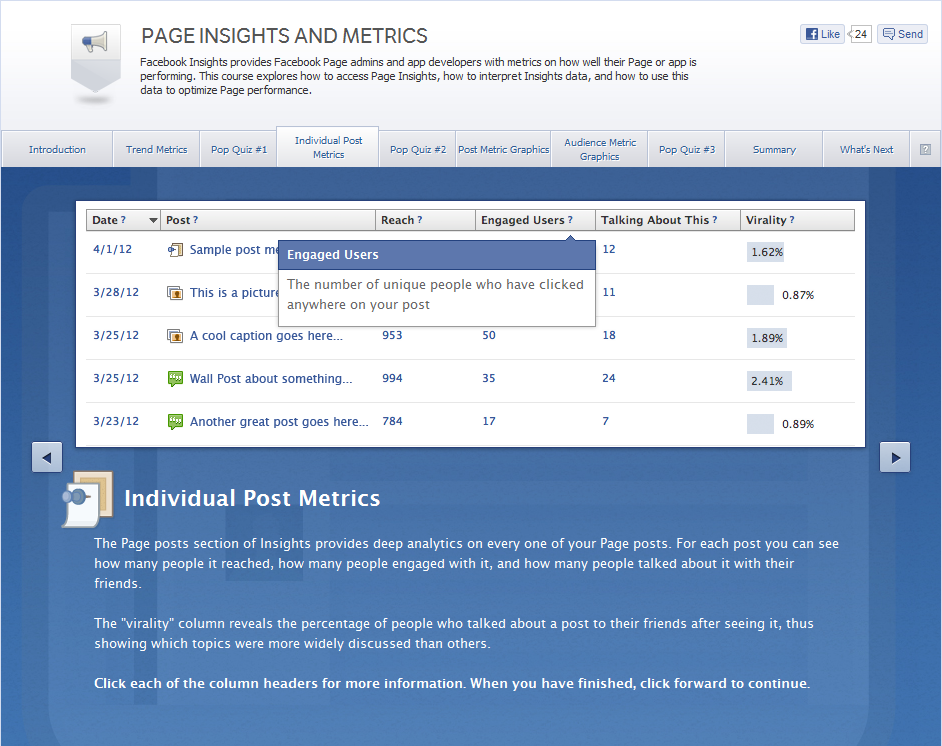The width and height of the screenshot is (942, 746).
Task: Click the Post column header
Action: coord(268,220)
